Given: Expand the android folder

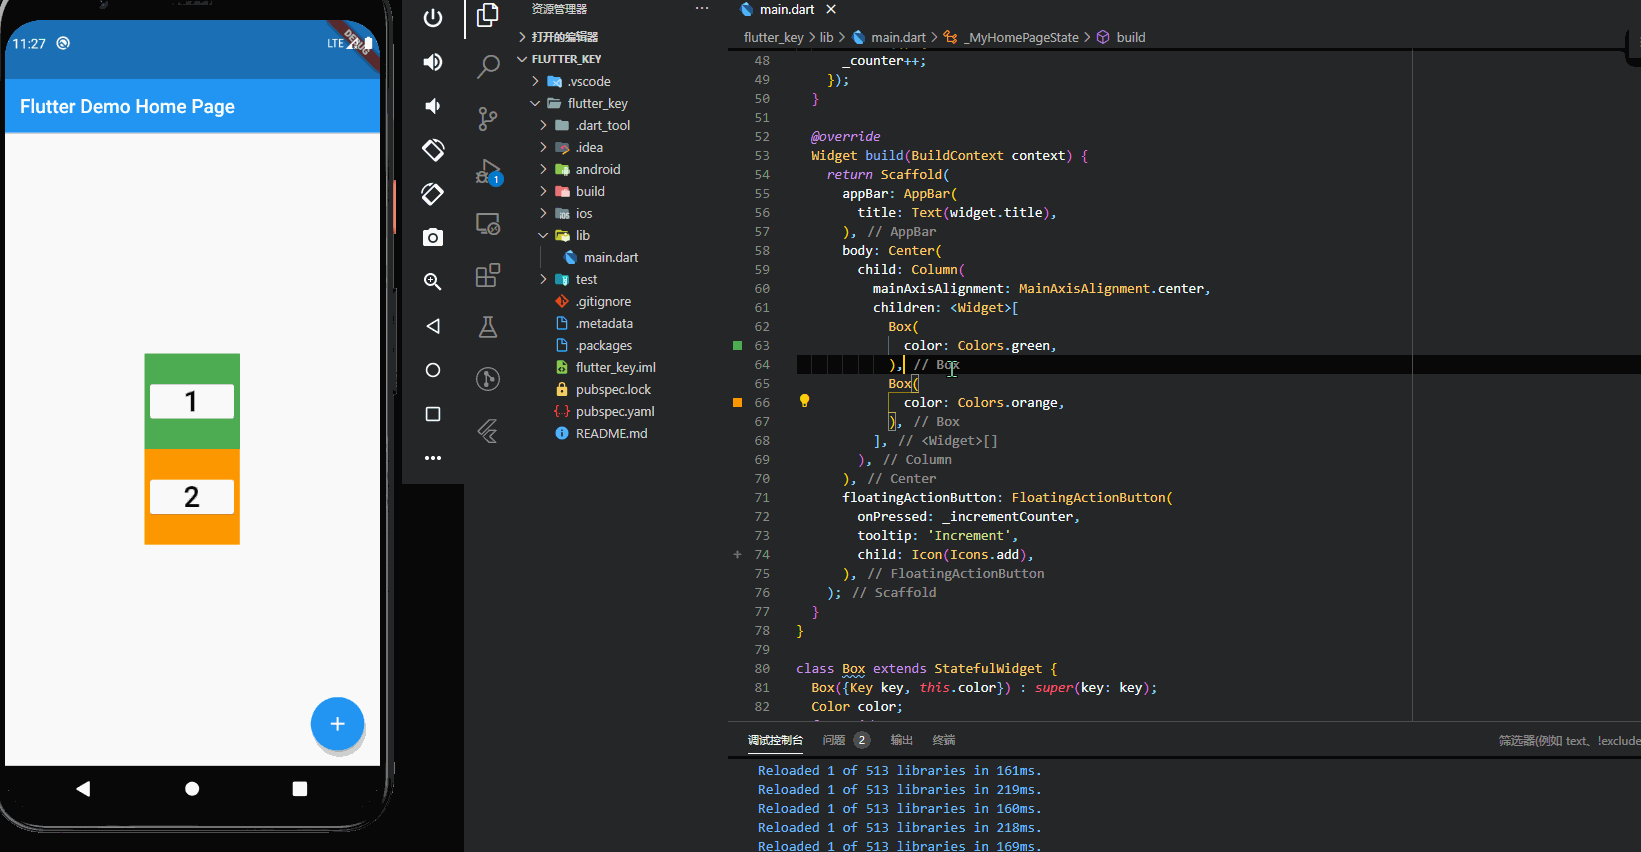Looking at the screenshot, I should [598, 169].
